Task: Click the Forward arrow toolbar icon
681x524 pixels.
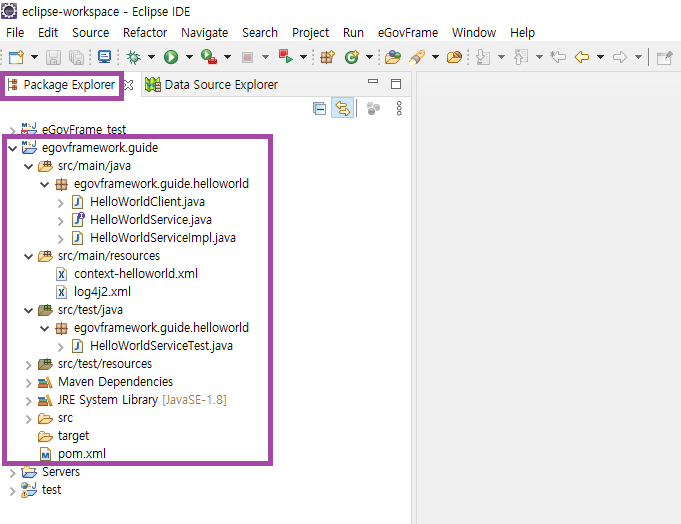Action: (x=620, y=57)
